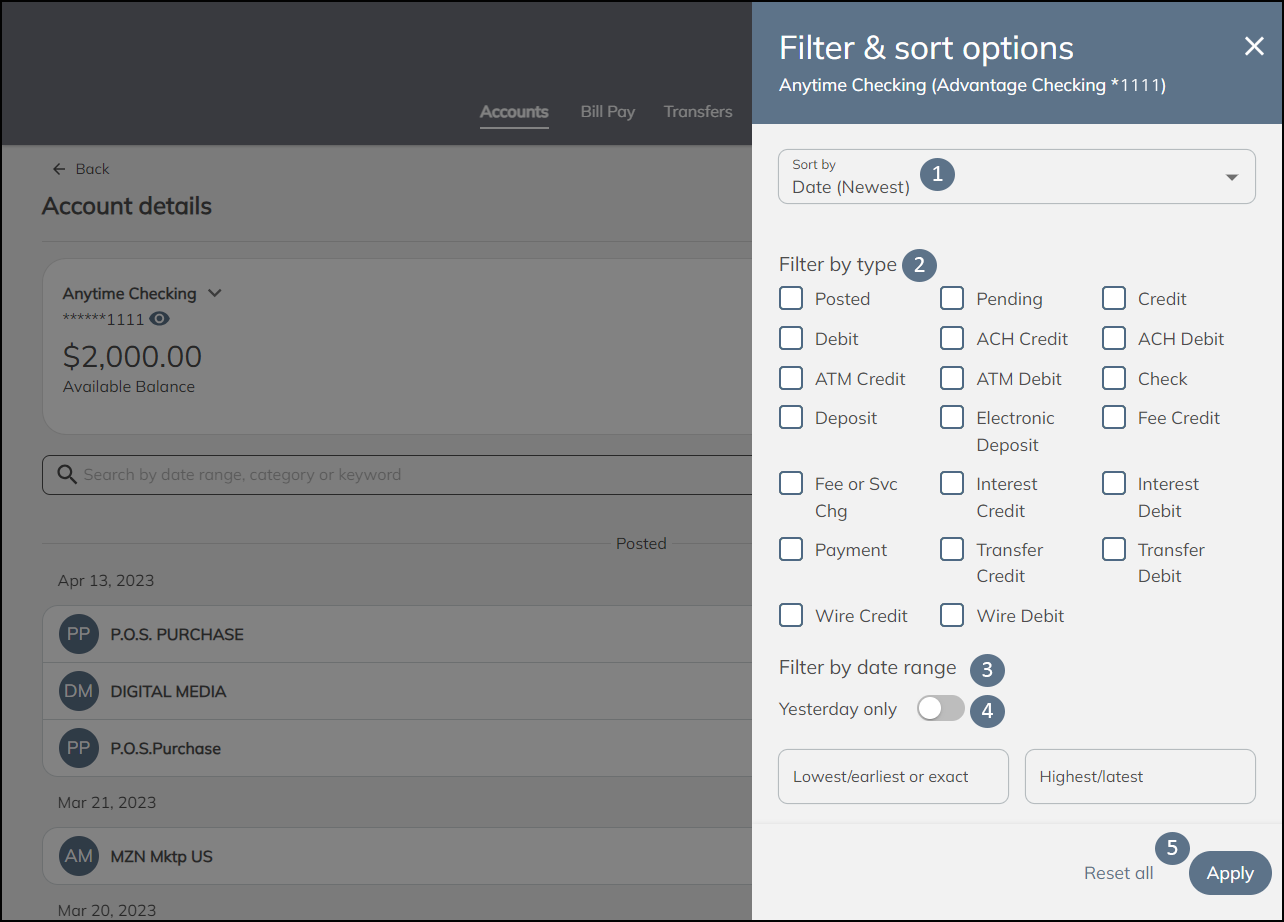
Task: Check the Posted filter checkbox
Action: [791, 299]
